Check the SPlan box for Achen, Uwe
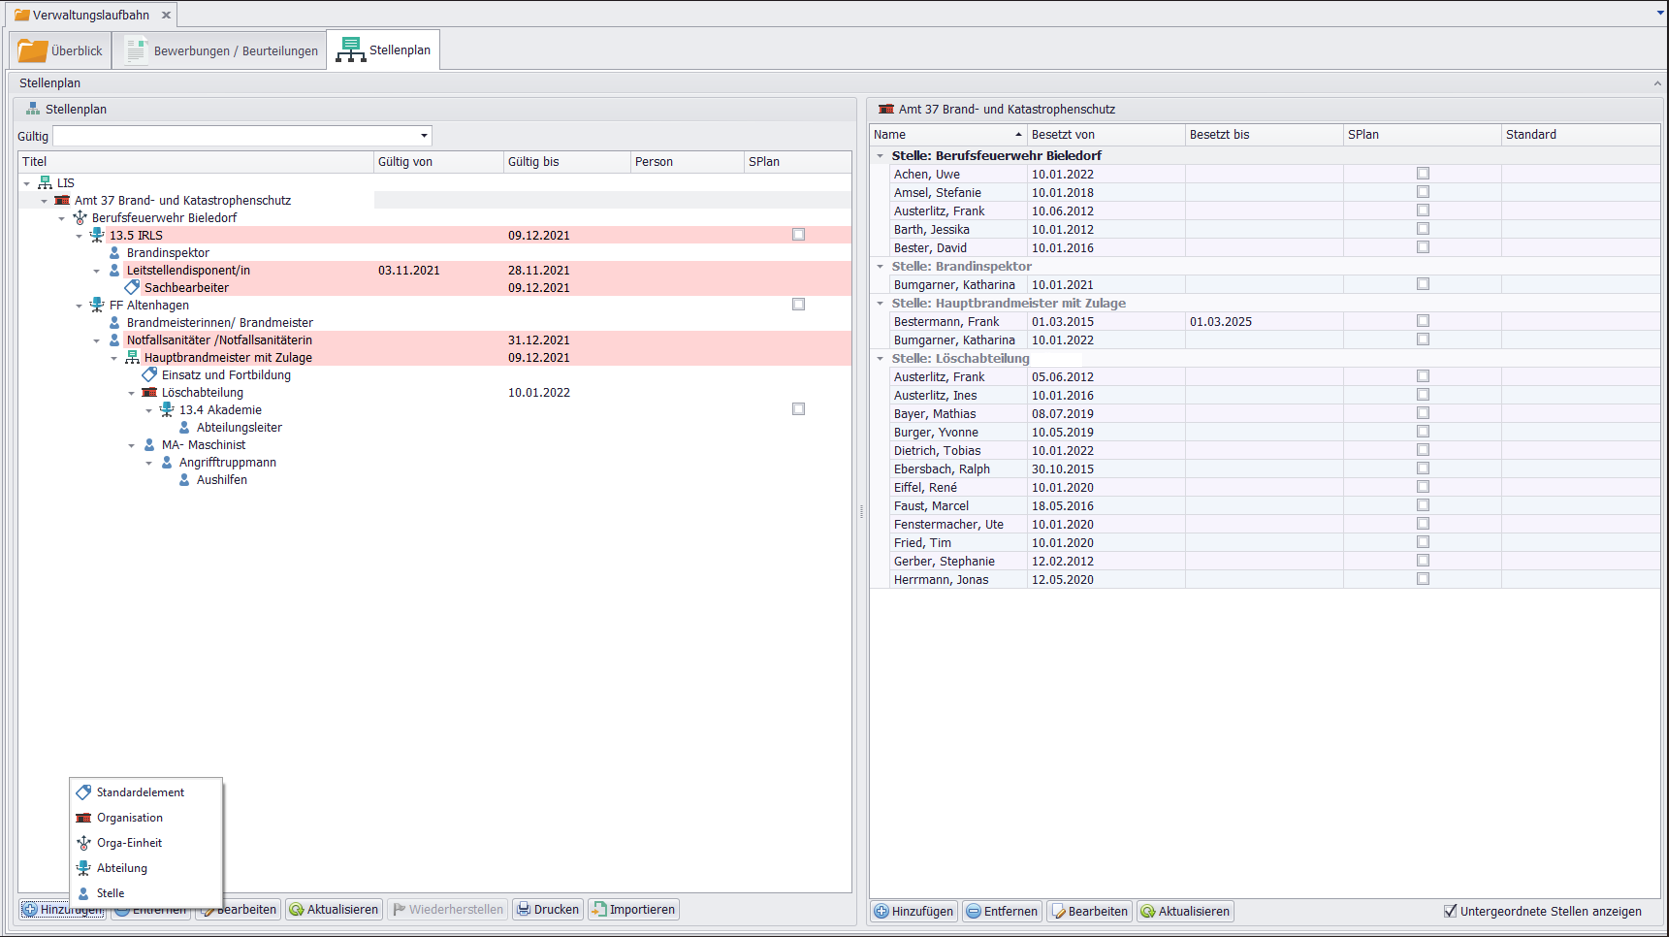 pos(1422,174)
